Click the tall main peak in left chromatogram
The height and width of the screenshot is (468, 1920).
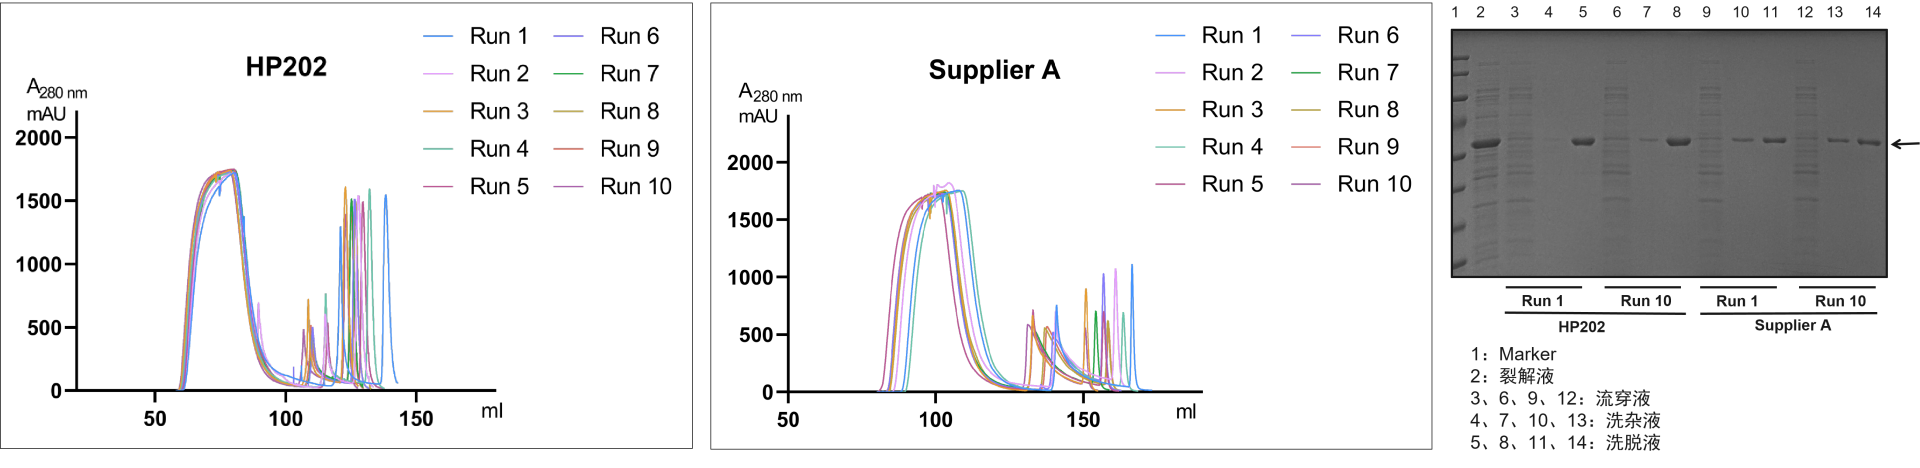[222, 176]
